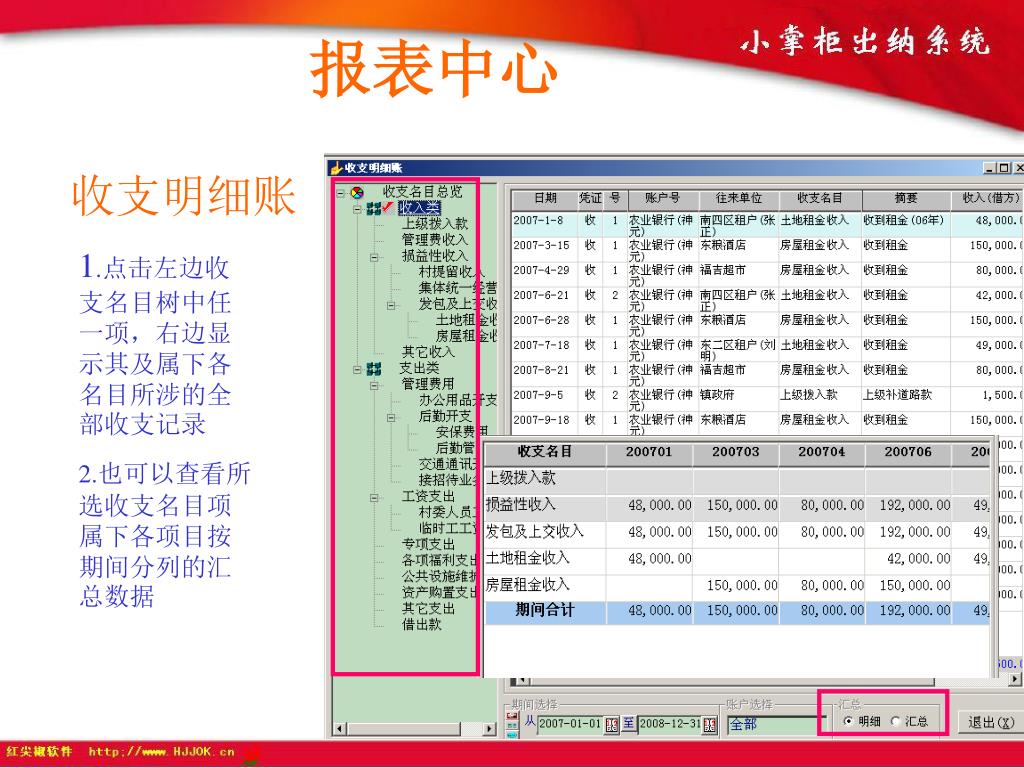The width and height of the screenshot is (1024, 768).
Task: Click the 摘要 column header
Action: click(x=906, y=199)
